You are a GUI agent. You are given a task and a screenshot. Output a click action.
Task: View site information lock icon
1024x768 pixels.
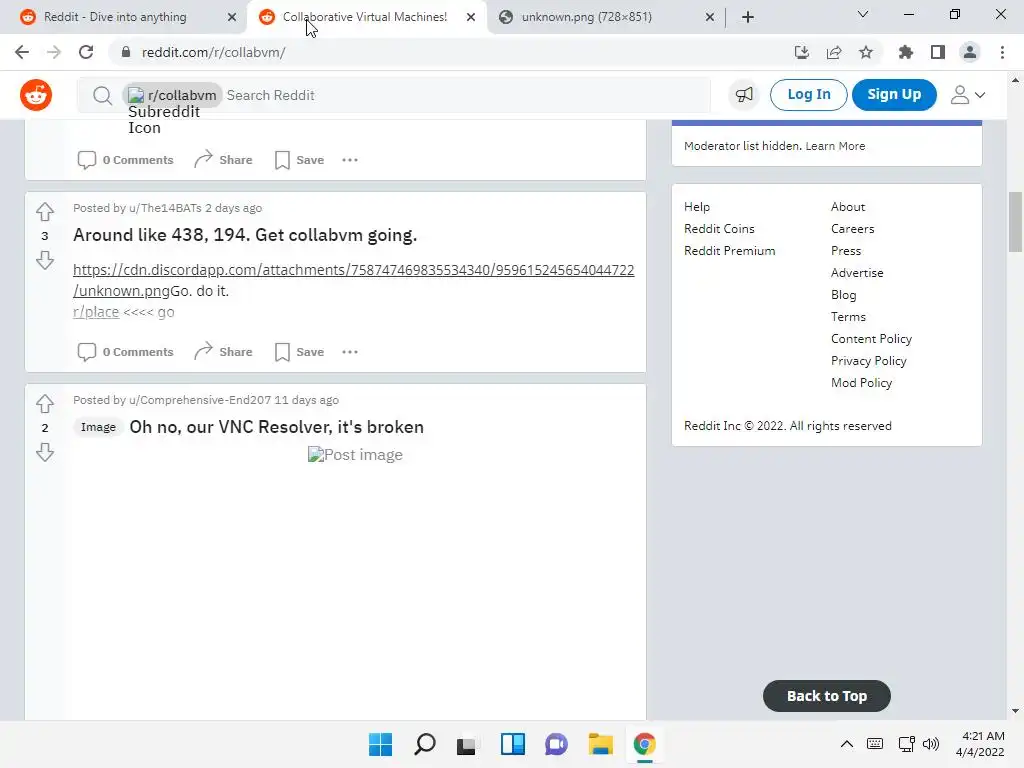126,52
